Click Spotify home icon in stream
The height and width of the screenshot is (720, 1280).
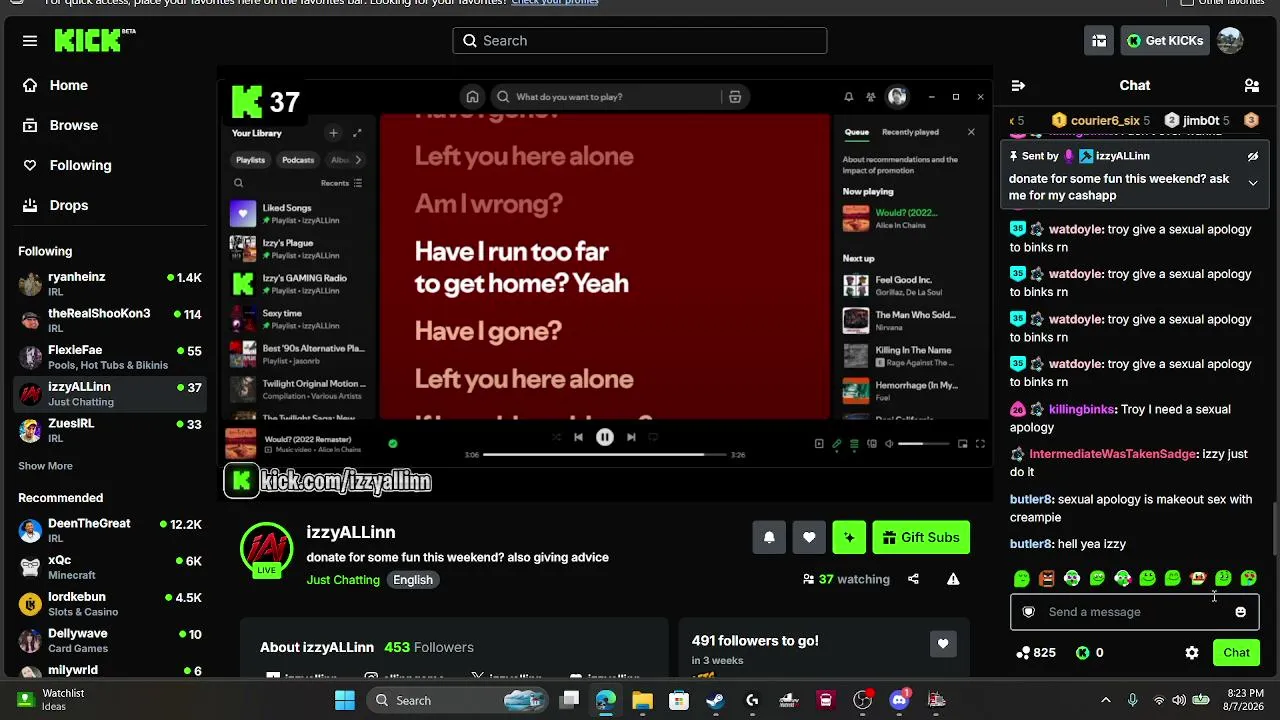pos(473,97)
